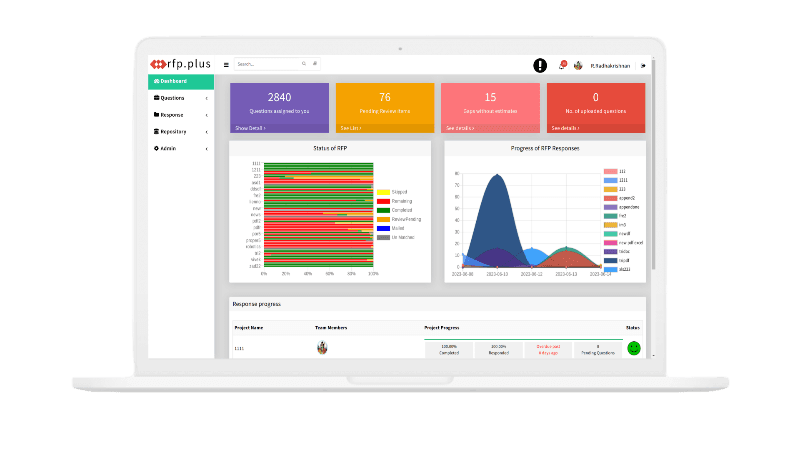Click the team member avatar in the table
800x450 pixels.
pos(322,348)
